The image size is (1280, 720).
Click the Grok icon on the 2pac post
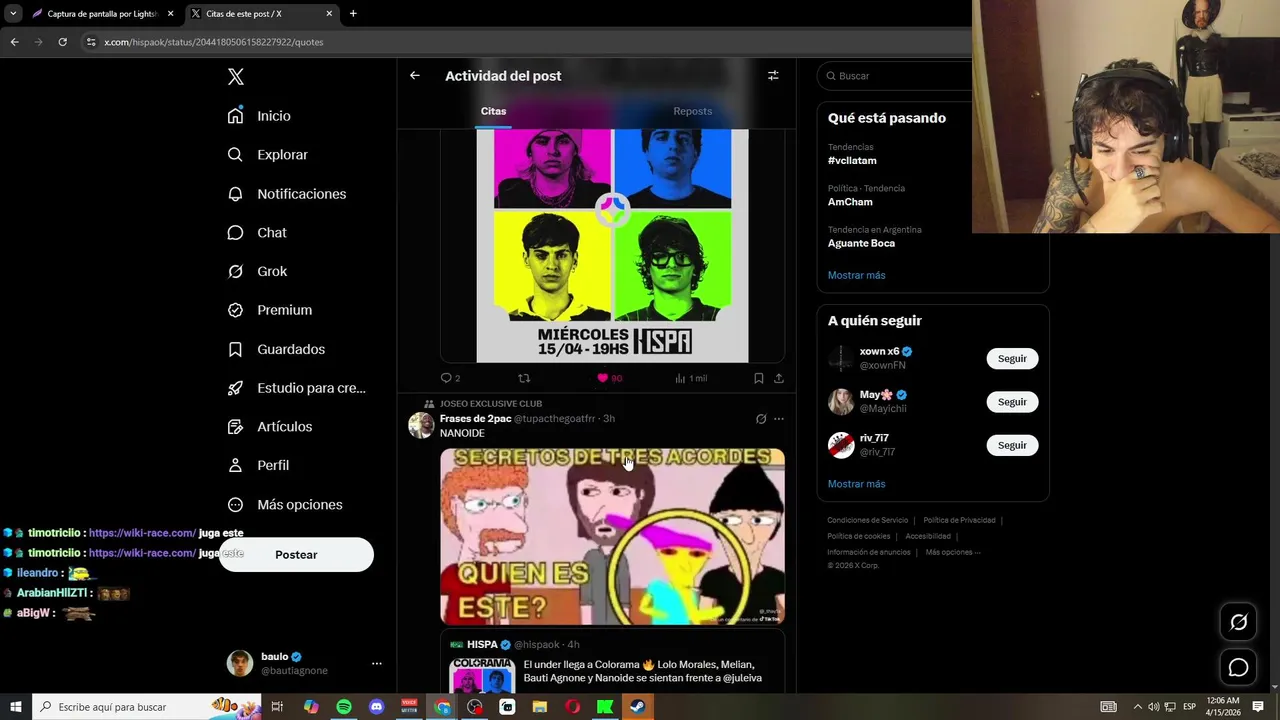click(761, 419)
